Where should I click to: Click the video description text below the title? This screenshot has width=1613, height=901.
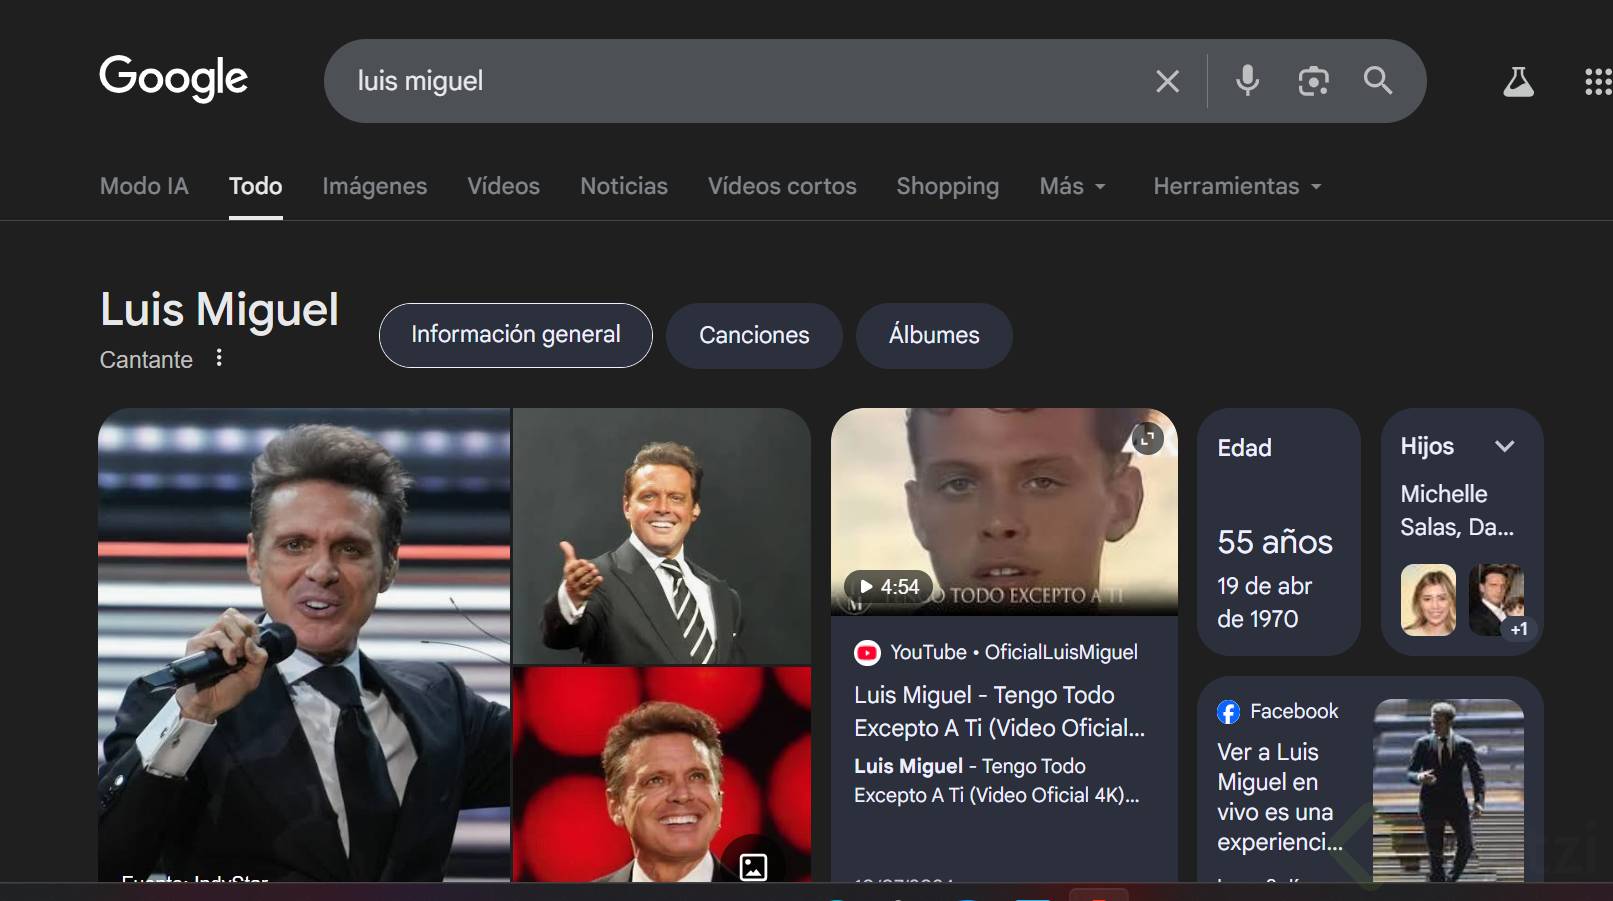(996, 780)
